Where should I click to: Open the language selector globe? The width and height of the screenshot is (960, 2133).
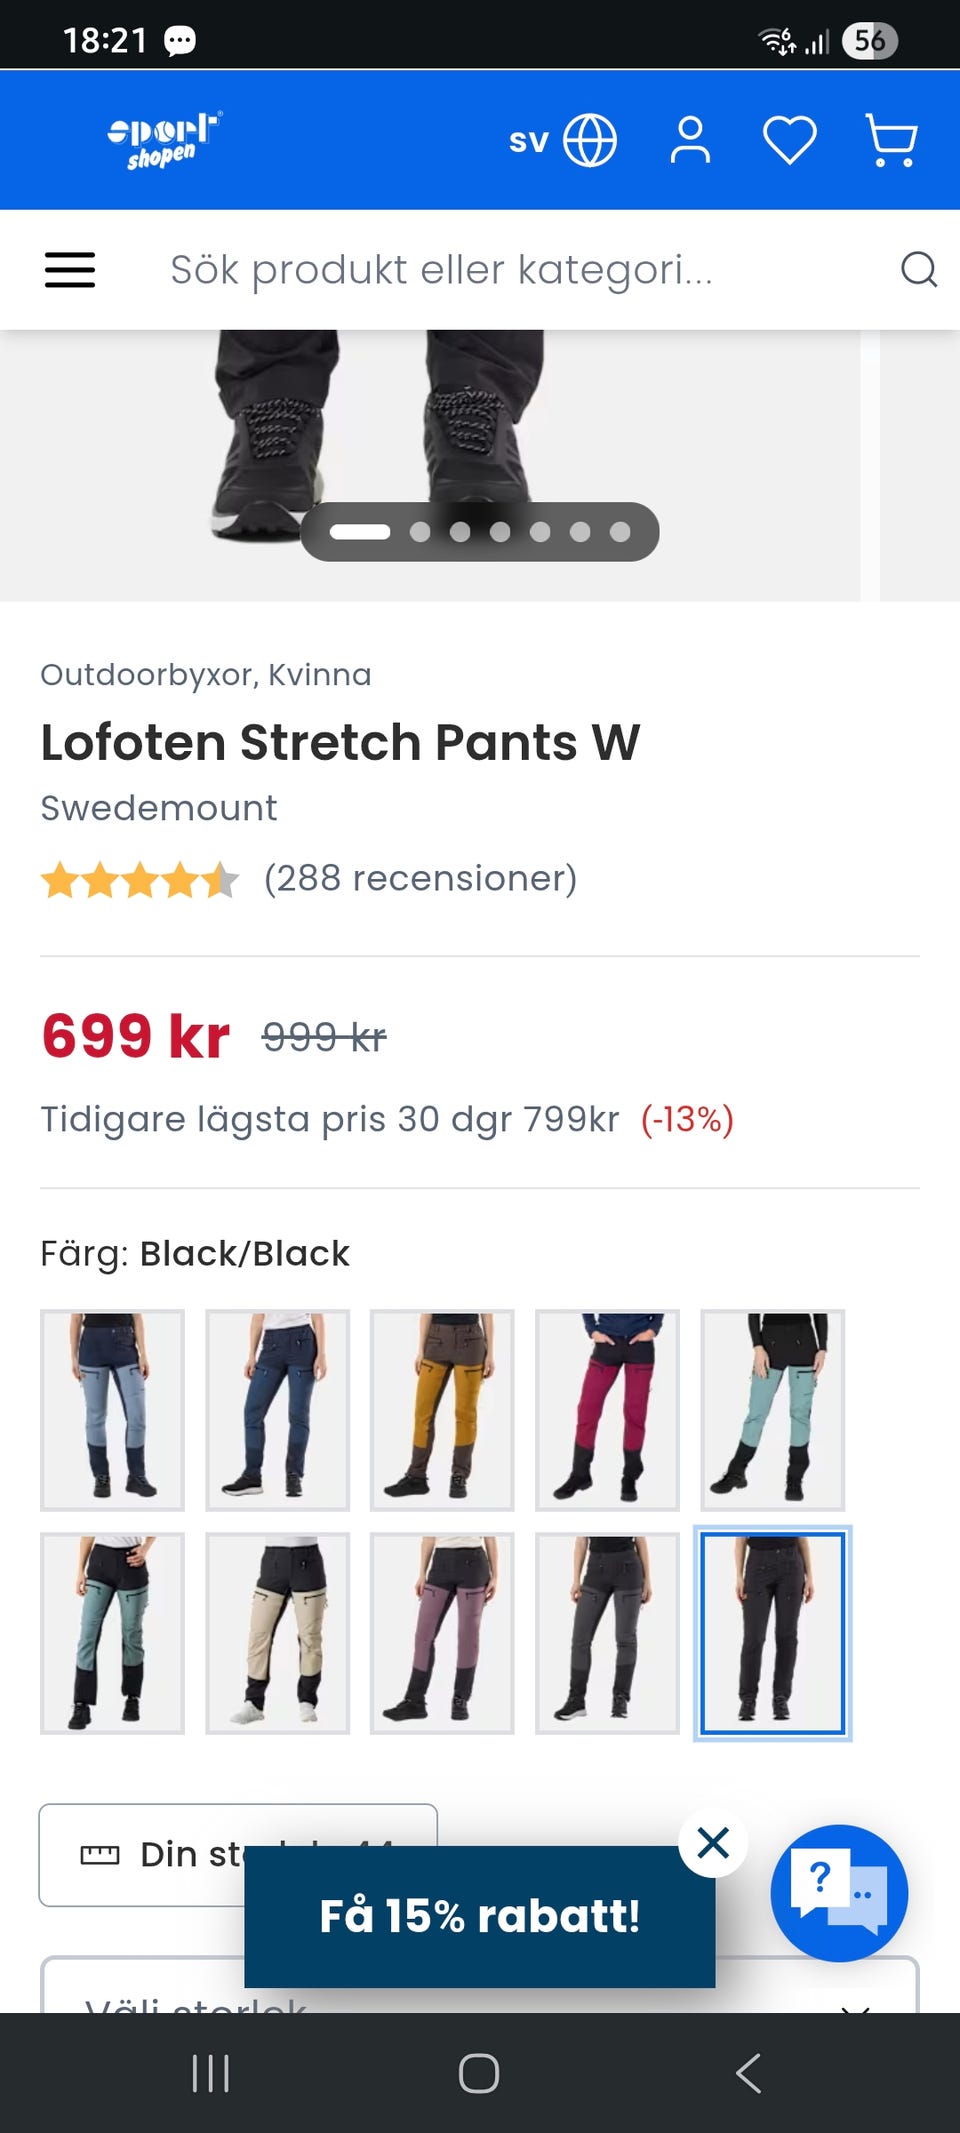[x=589, y=140]
